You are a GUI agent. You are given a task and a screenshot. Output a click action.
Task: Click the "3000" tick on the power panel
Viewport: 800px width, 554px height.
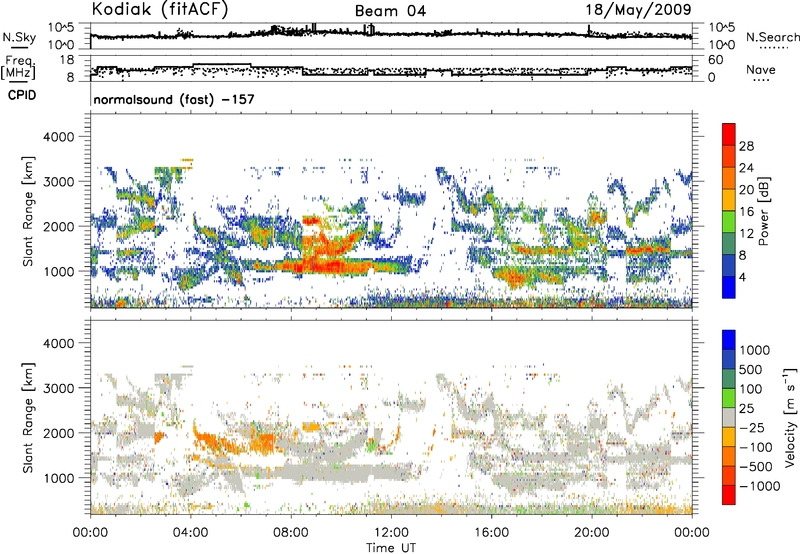[x=59, y=182]
